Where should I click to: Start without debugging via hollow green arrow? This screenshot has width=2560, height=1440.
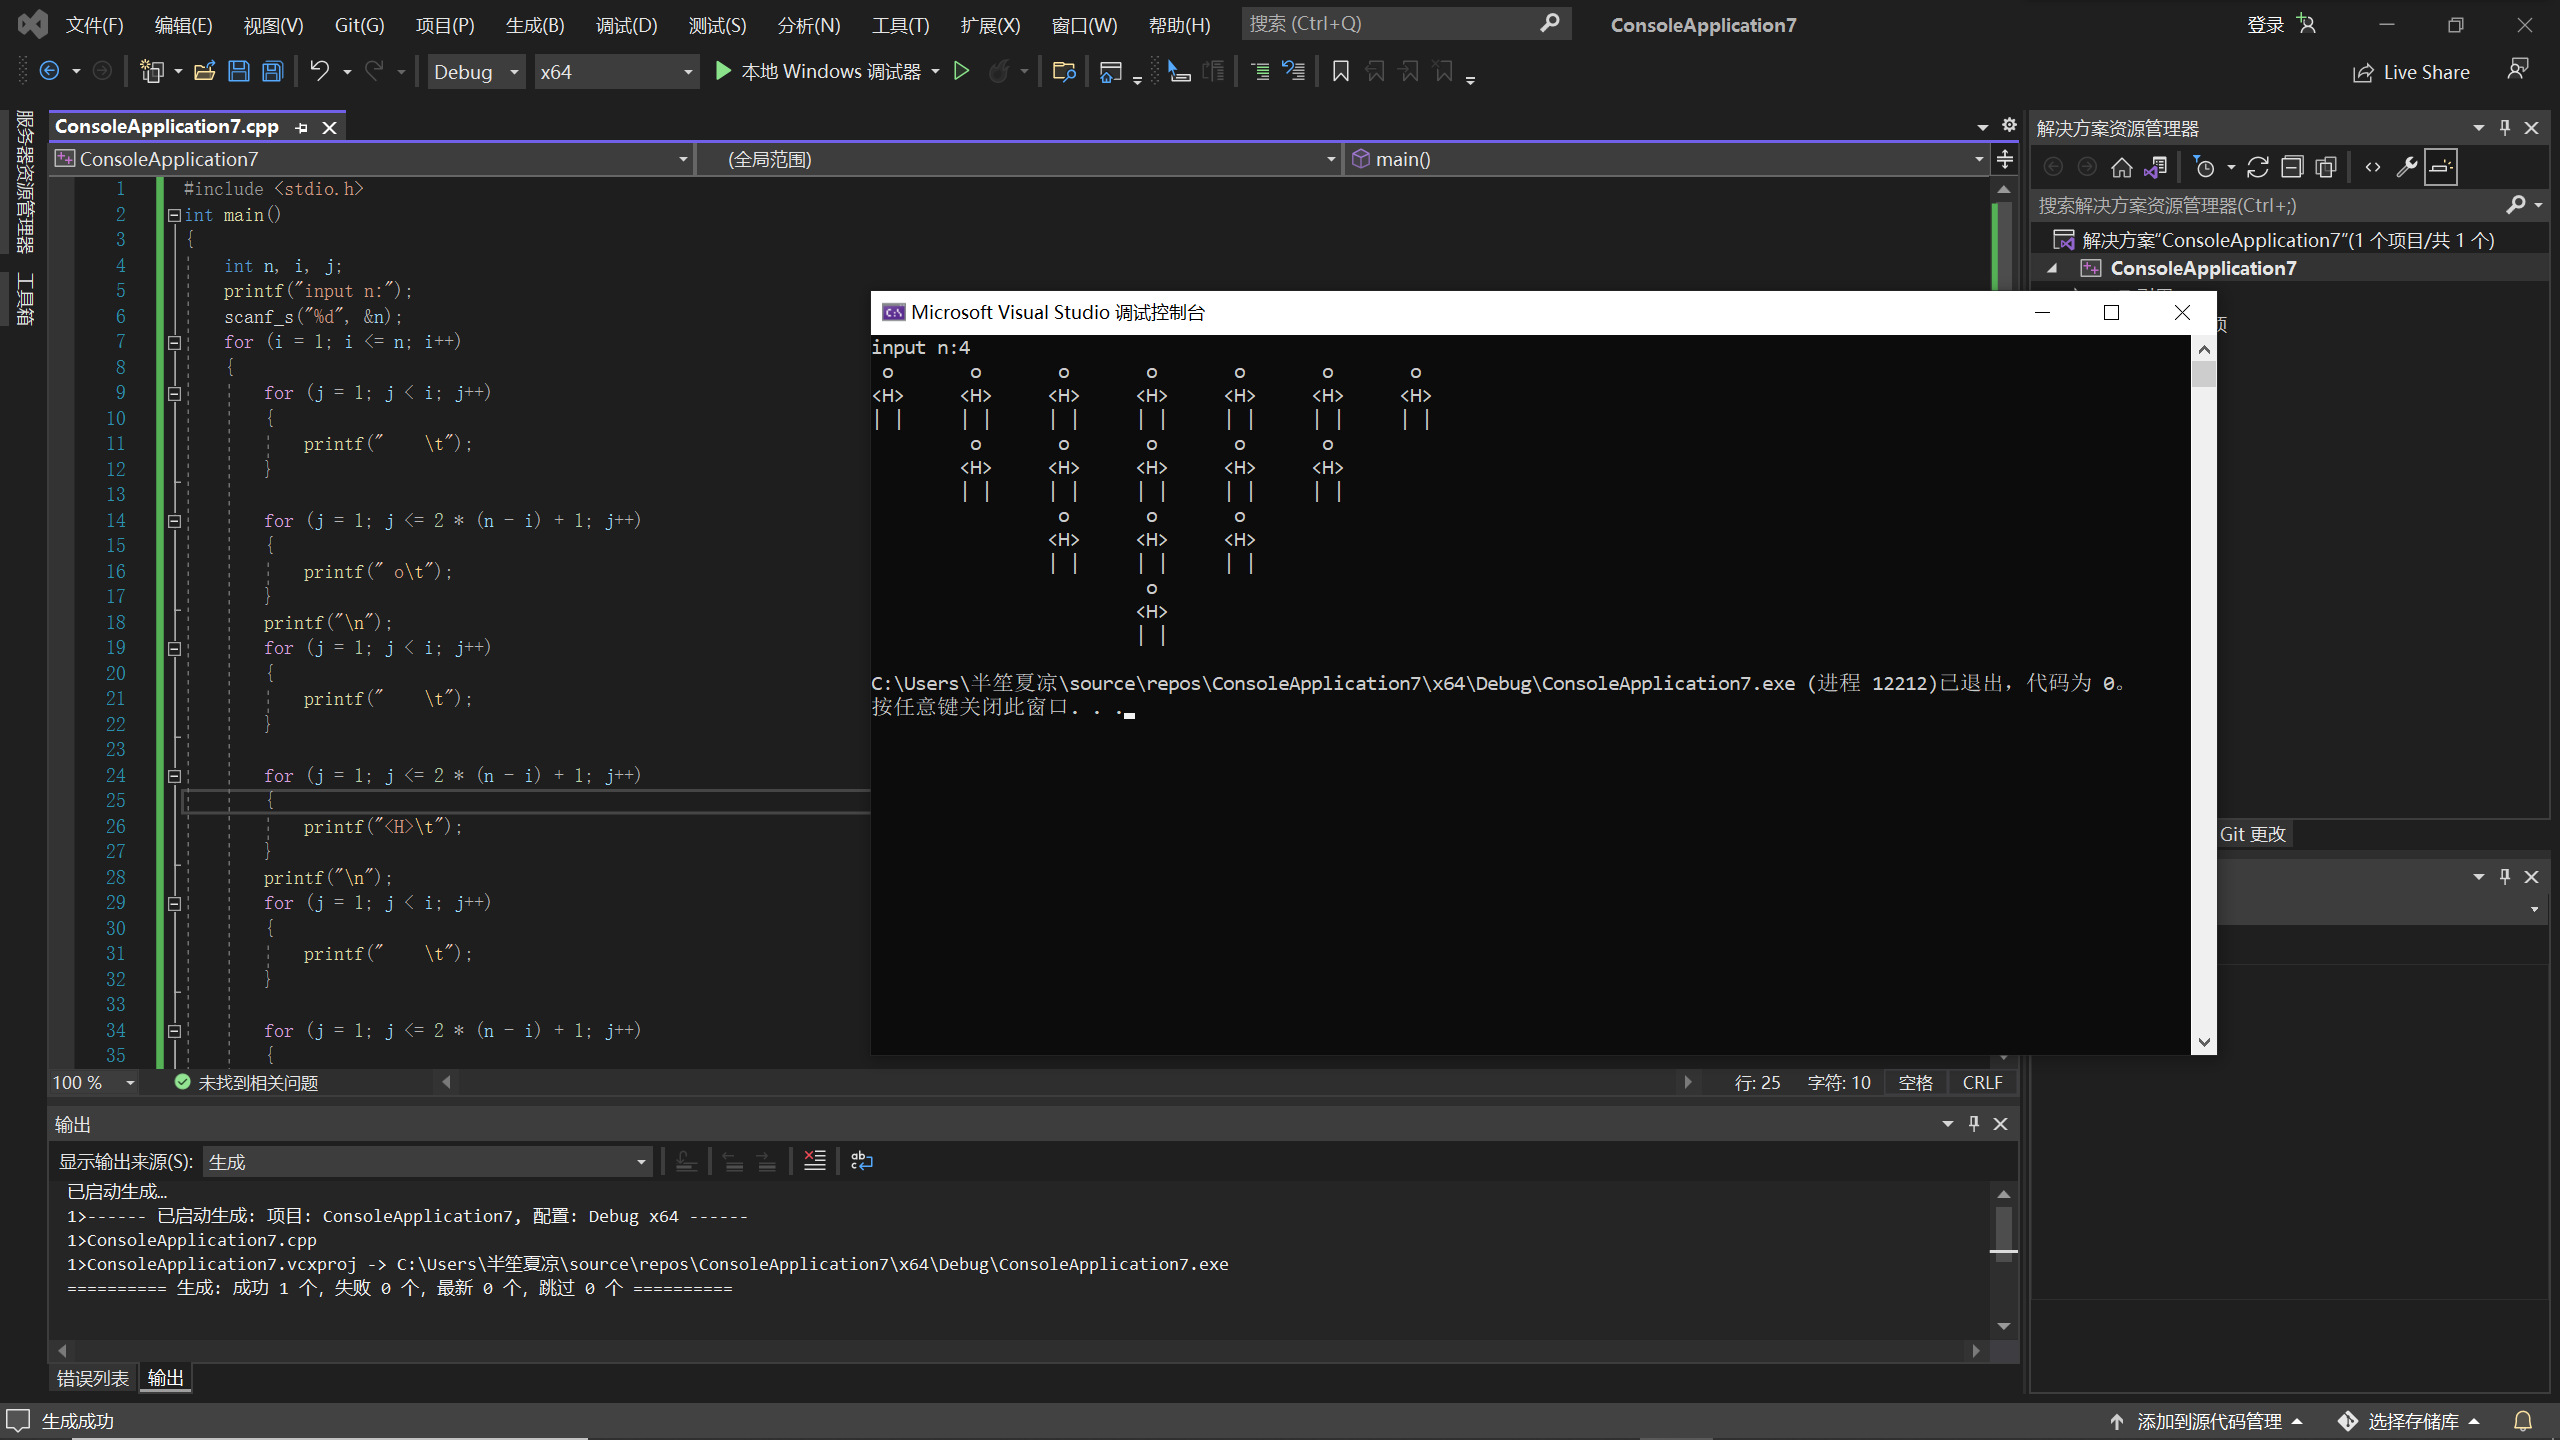pyautogui.click(x=961, y=71)
